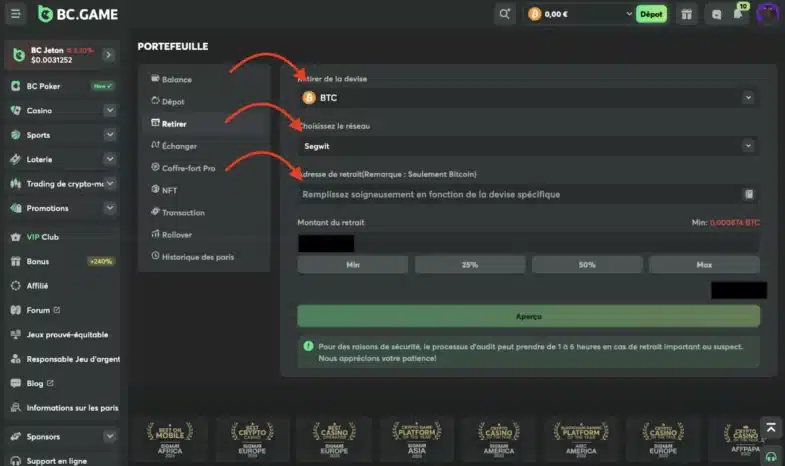This screenshot has width=785, height=466.
Task: Open the hamburger menu icon
Action: pos(16,14)
